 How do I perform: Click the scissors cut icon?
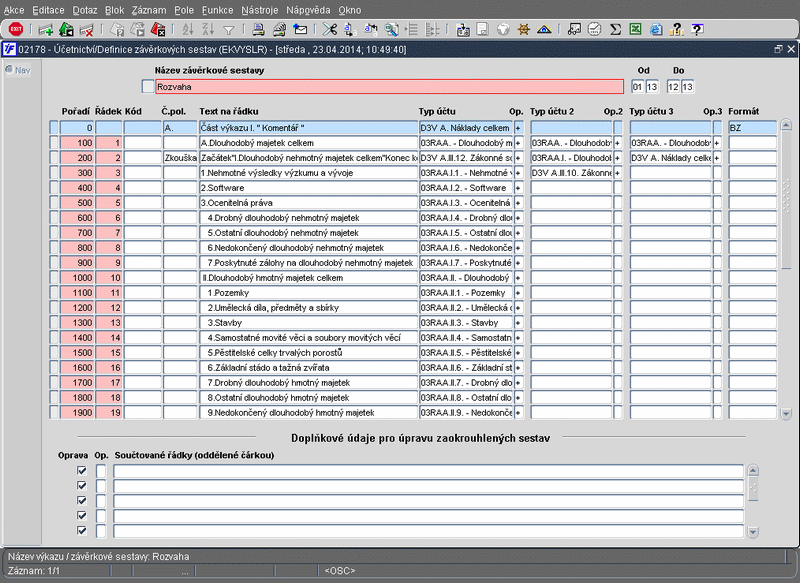(330, 30)
